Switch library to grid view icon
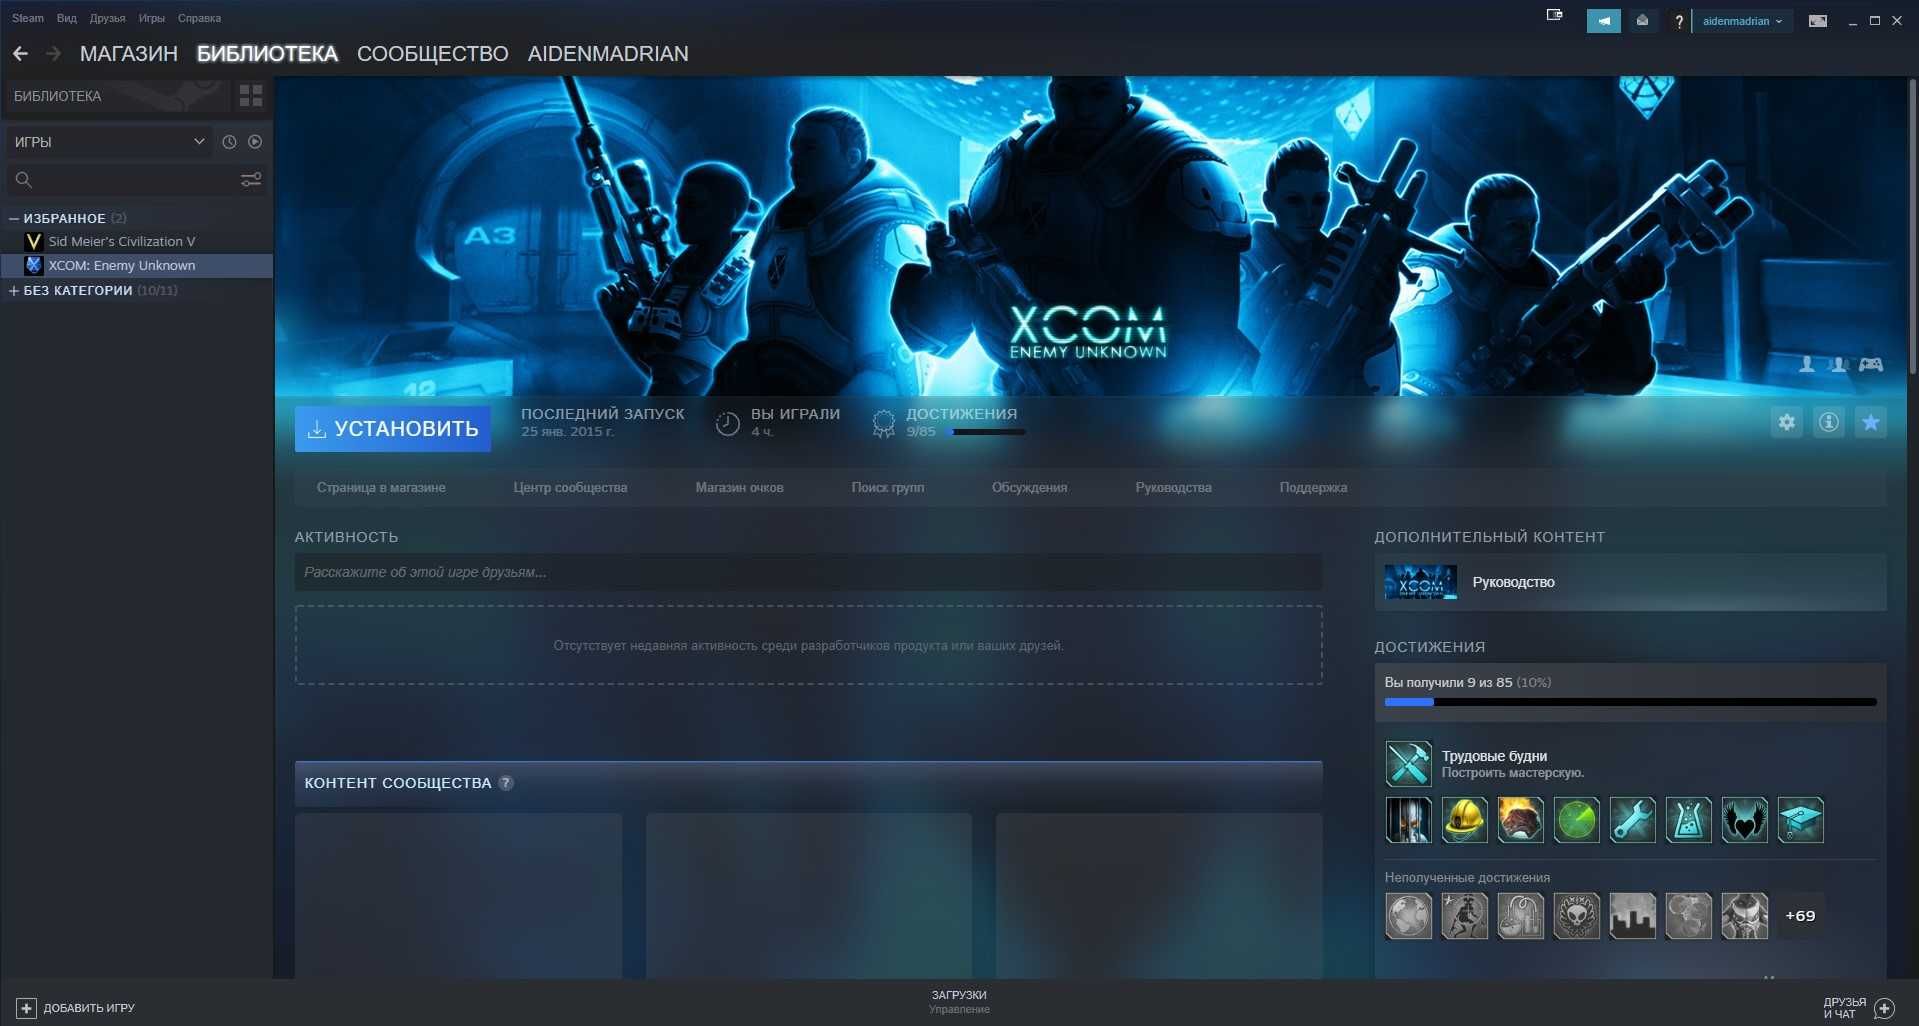 click(x=251, y=96)
